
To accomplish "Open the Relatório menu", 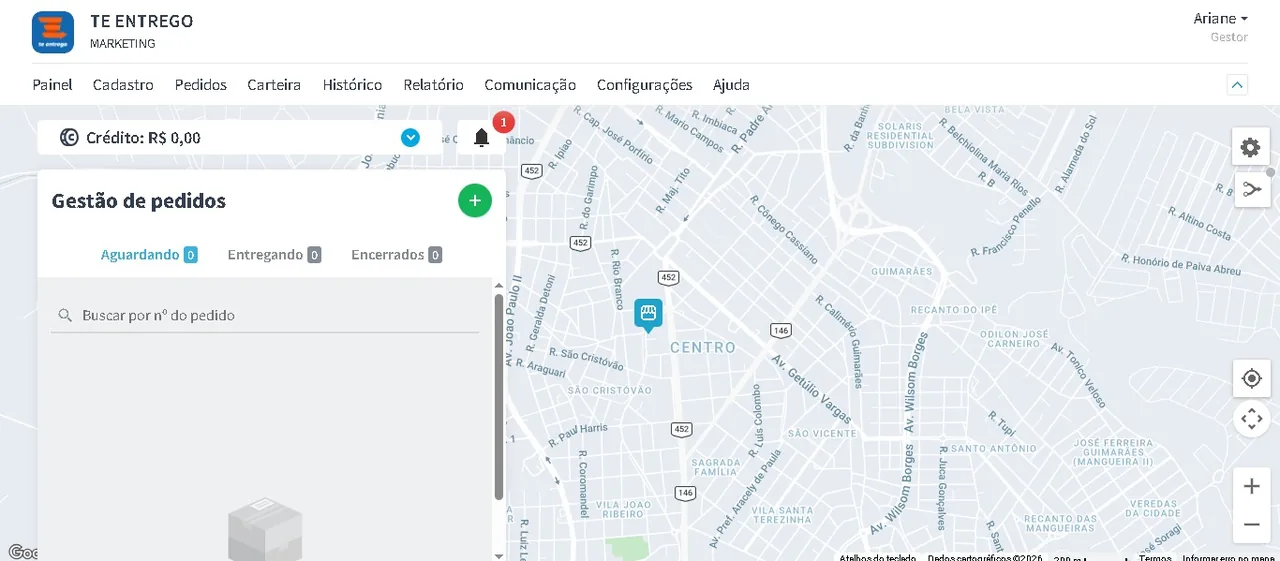I will coord(433,85).
